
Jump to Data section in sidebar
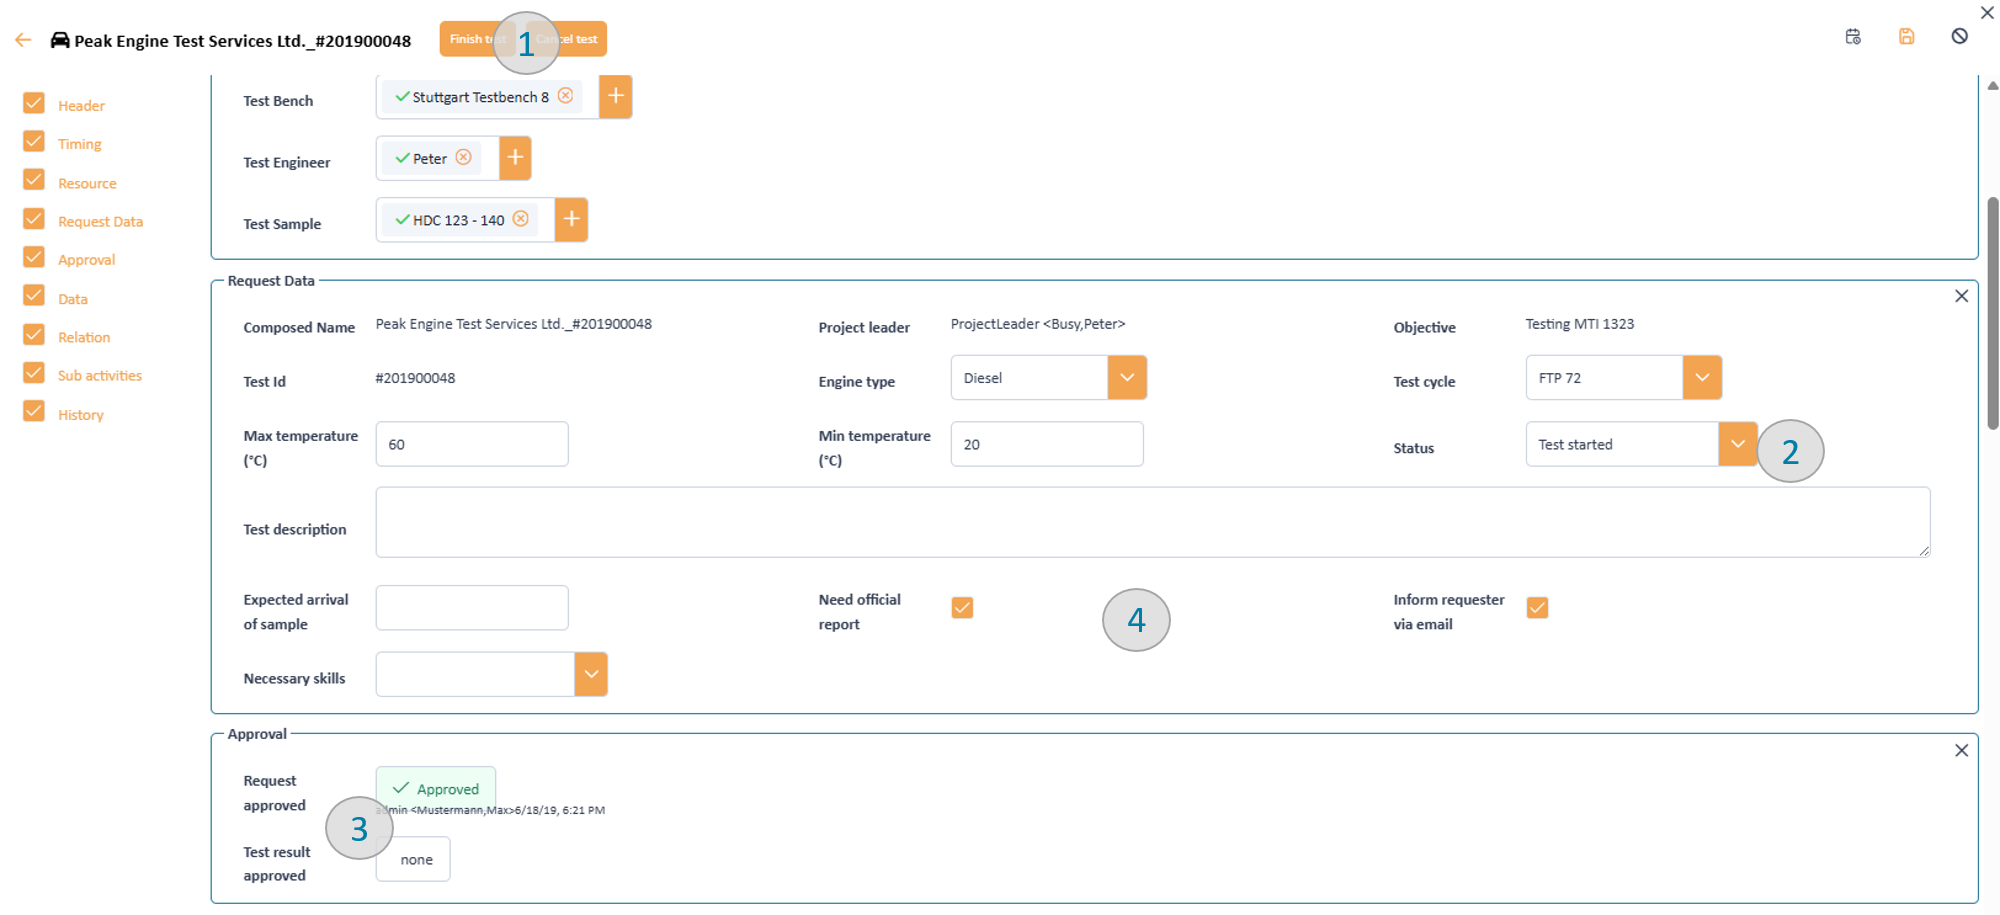point(72,299)
